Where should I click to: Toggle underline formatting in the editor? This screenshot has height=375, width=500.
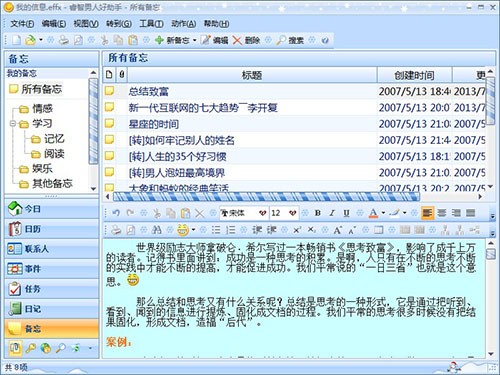point(347,213)
